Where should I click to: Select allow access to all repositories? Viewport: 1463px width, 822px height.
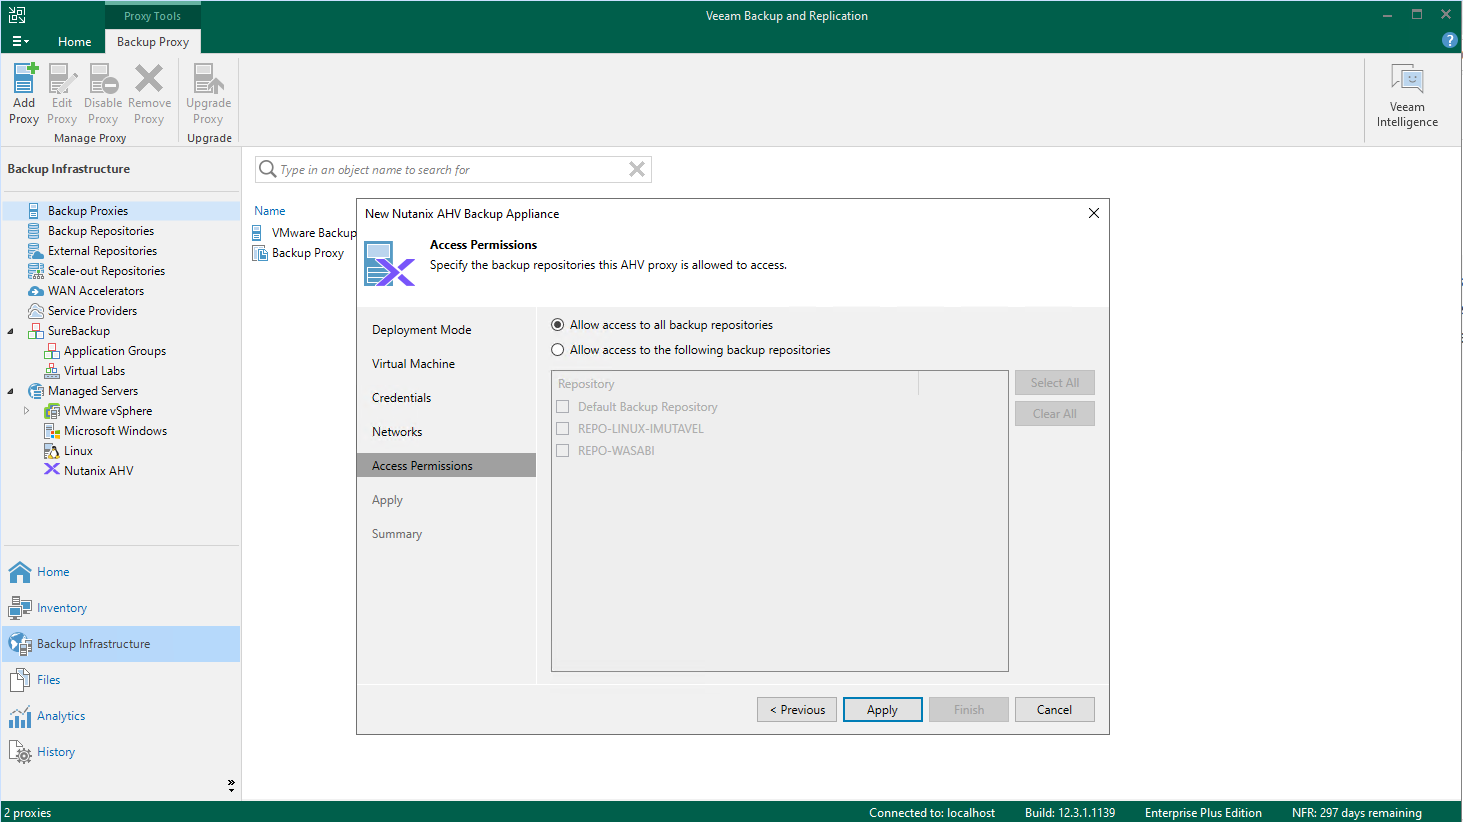click(558, 325)
